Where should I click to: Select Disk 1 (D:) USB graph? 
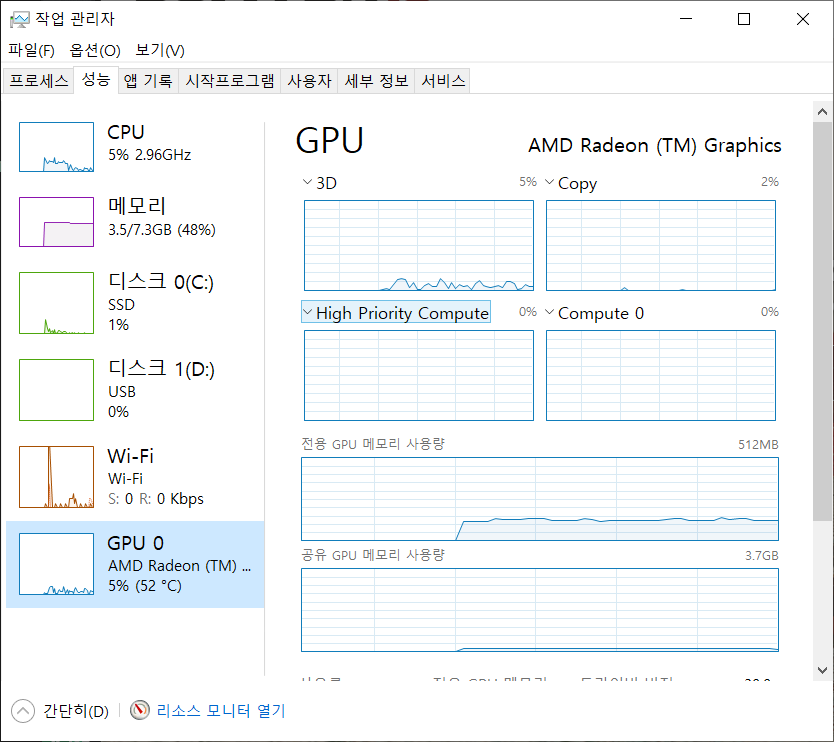tap(56, 390)
